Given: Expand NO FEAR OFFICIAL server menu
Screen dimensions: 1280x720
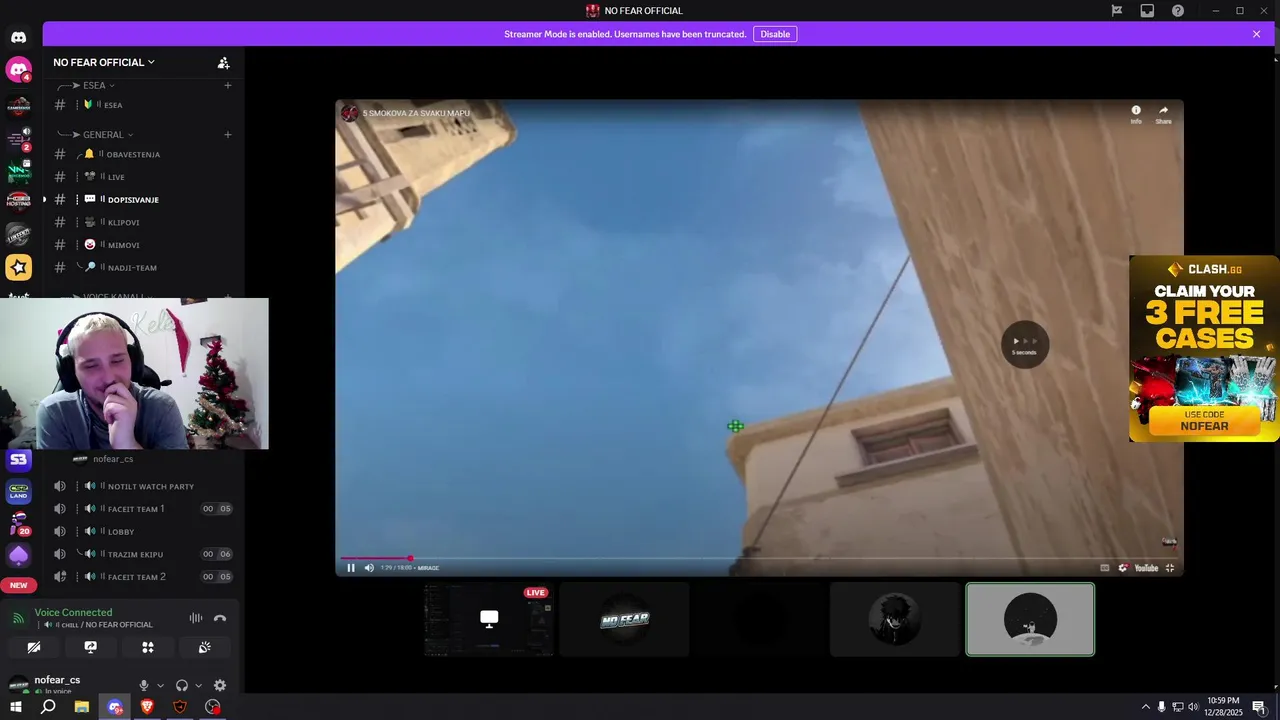Looking at the screenshot, I should click(x=104, y=62).
